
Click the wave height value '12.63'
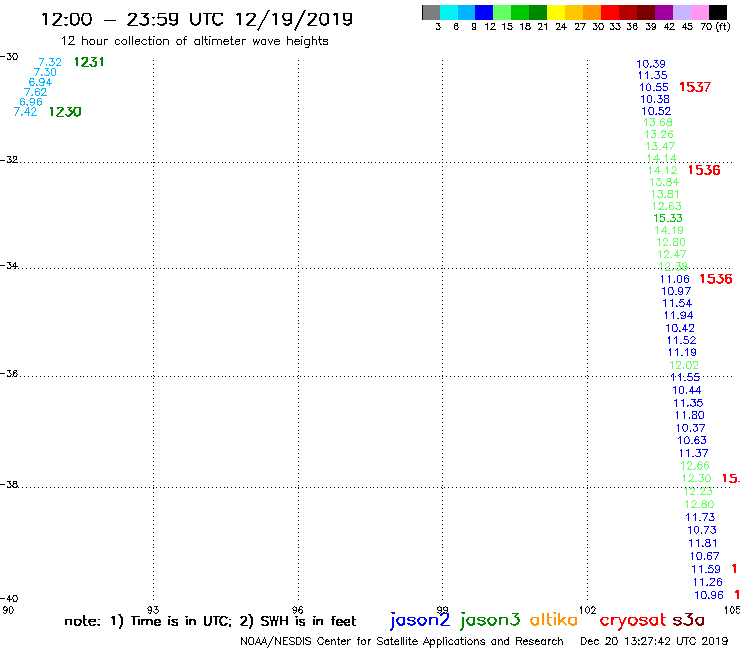pos(667,206)
